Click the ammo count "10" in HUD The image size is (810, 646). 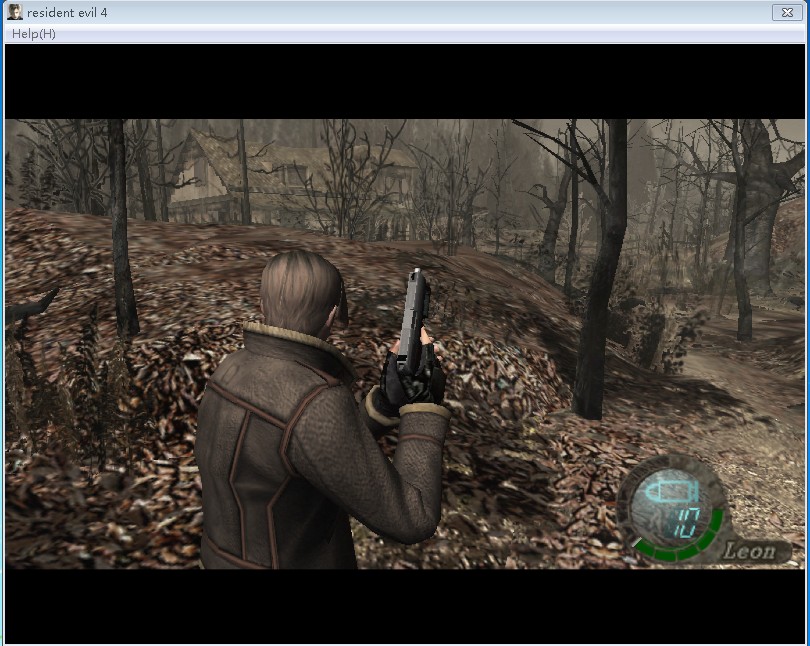686,522
